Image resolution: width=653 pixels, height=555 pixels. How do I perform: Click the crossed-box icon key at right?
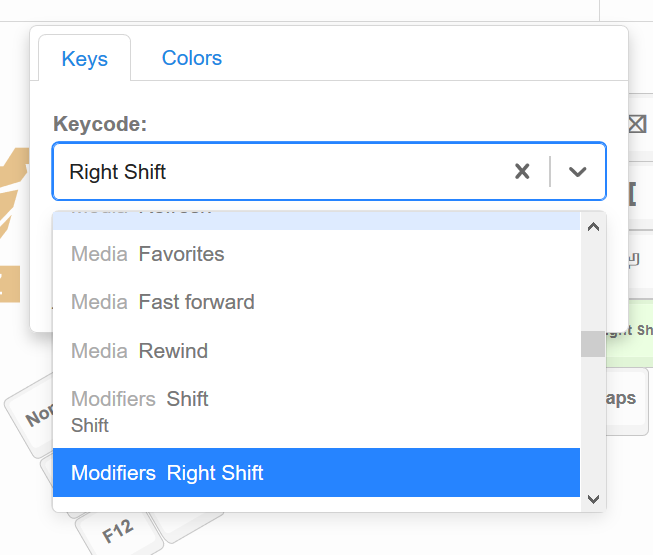638,124
